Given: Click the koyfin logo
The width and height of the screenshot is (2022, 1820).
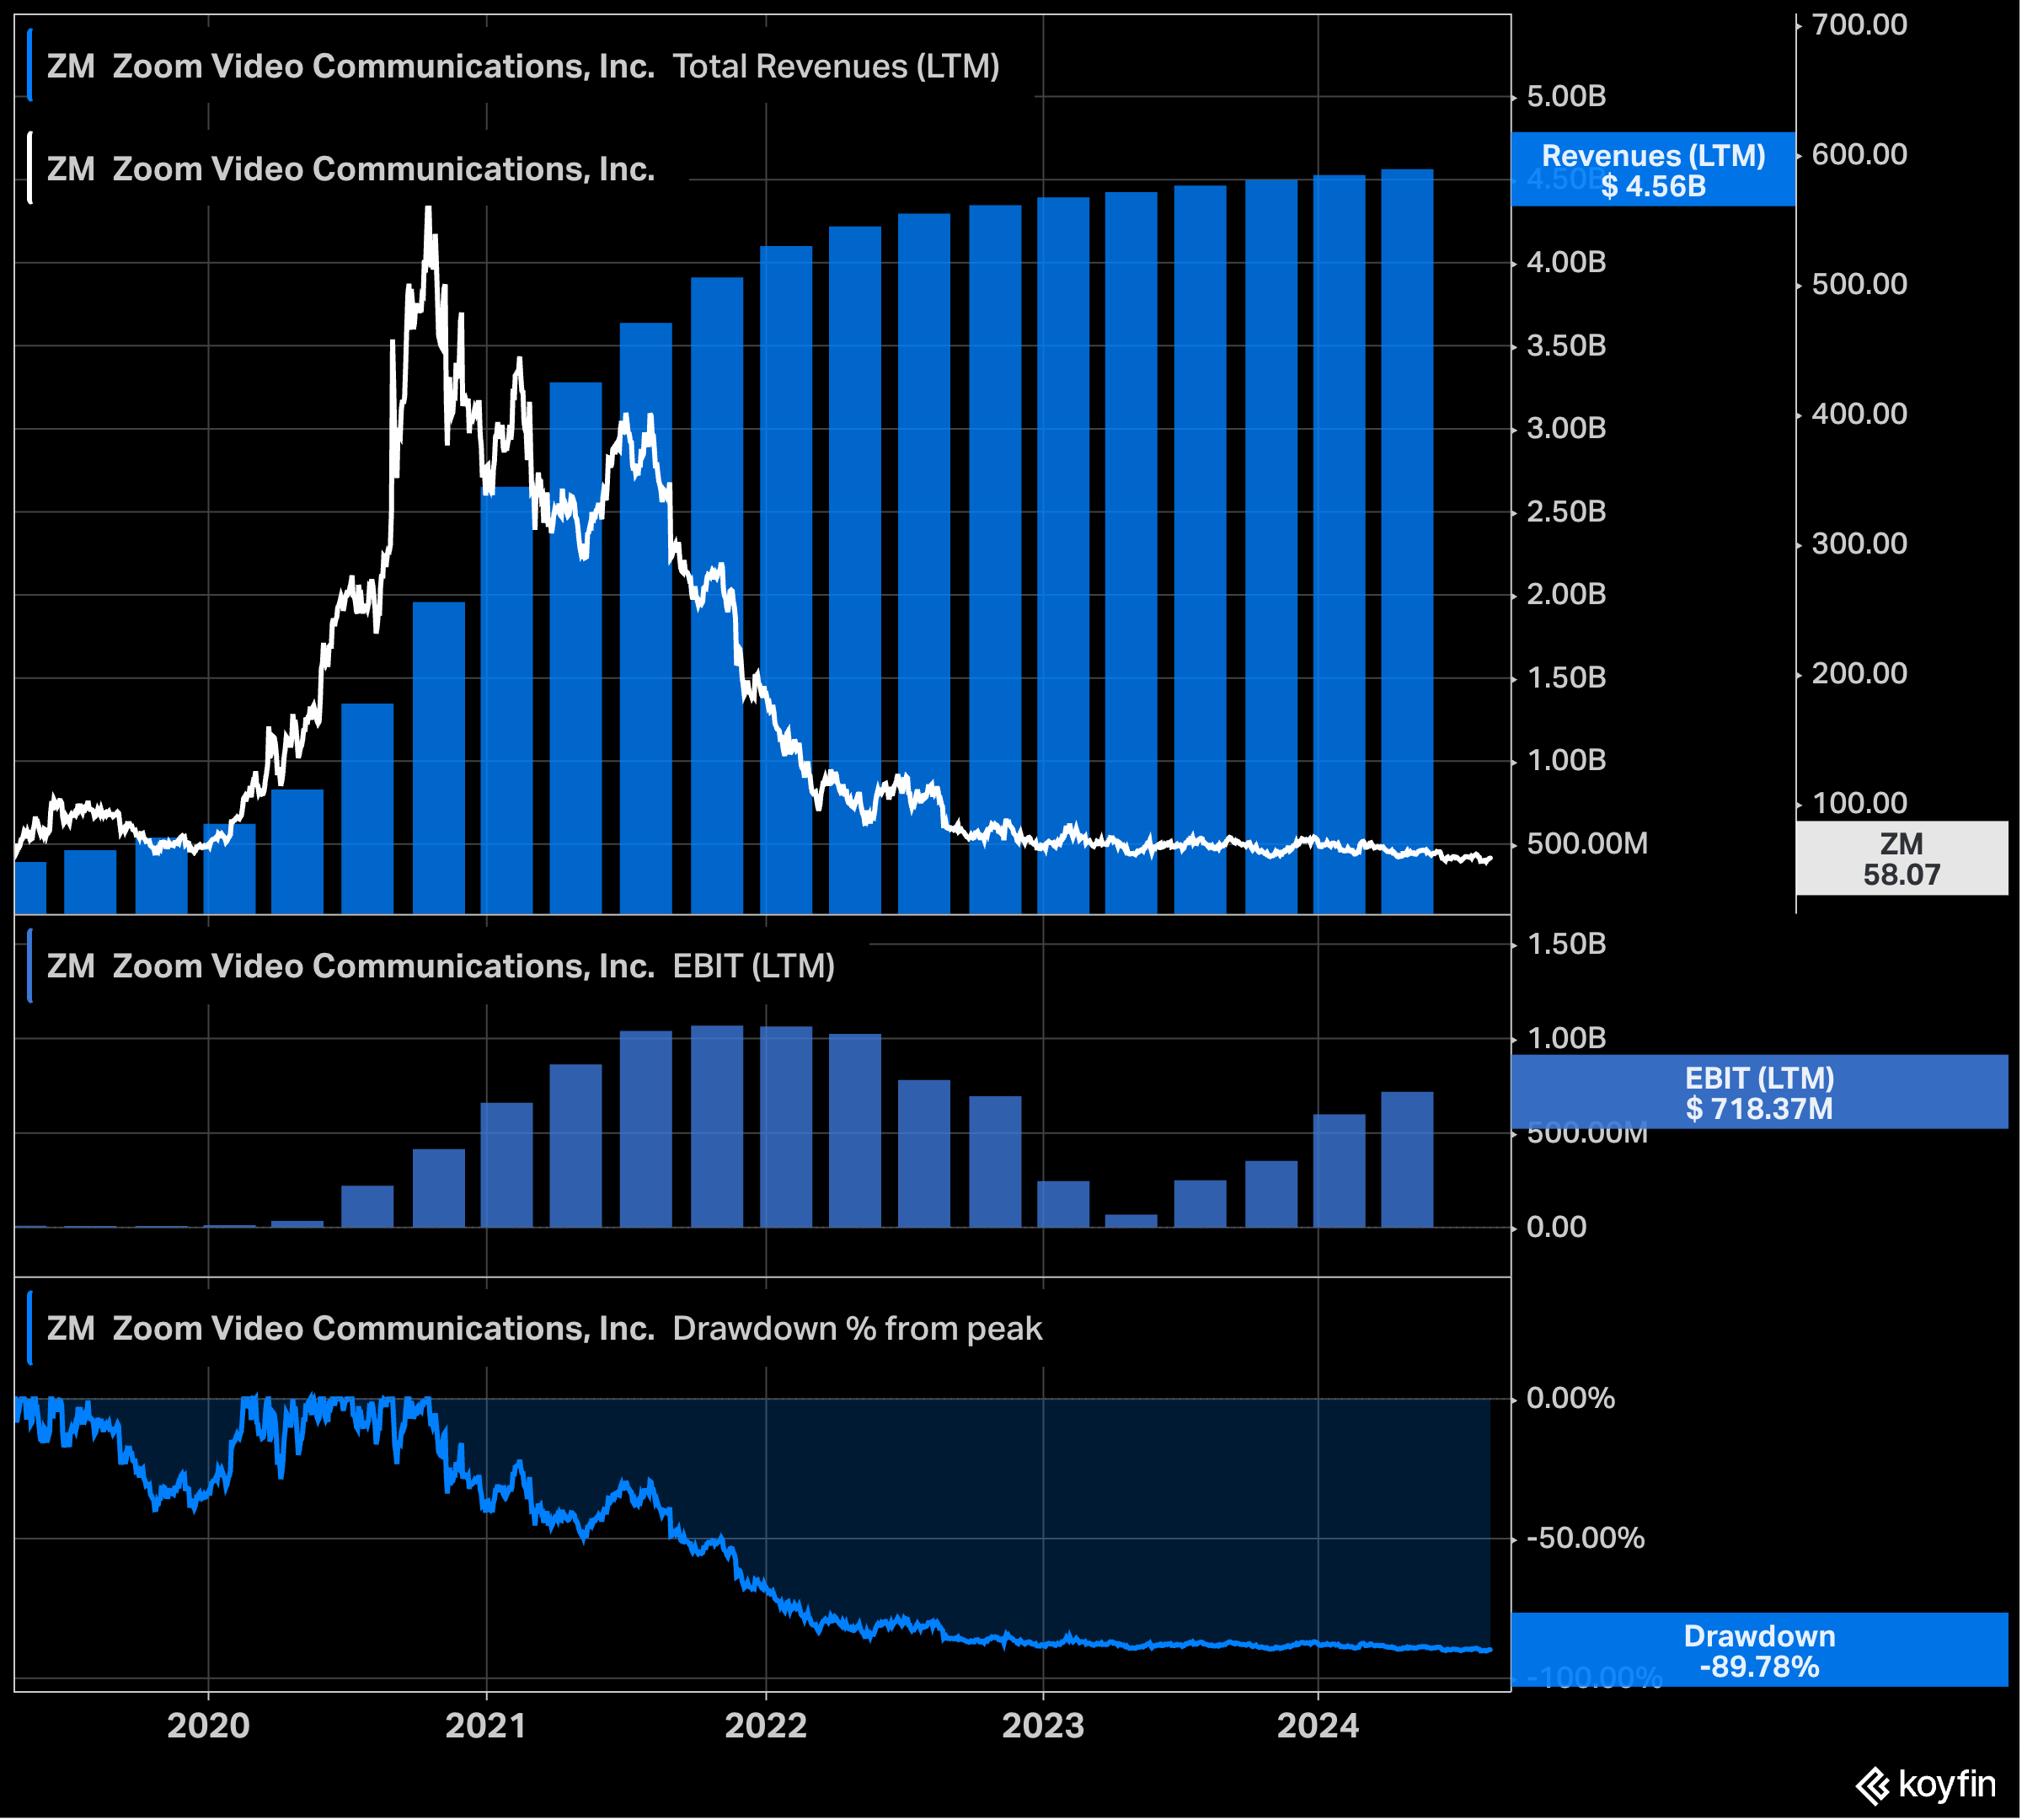Looking at the screenshot, I should pos(1926,1785).
